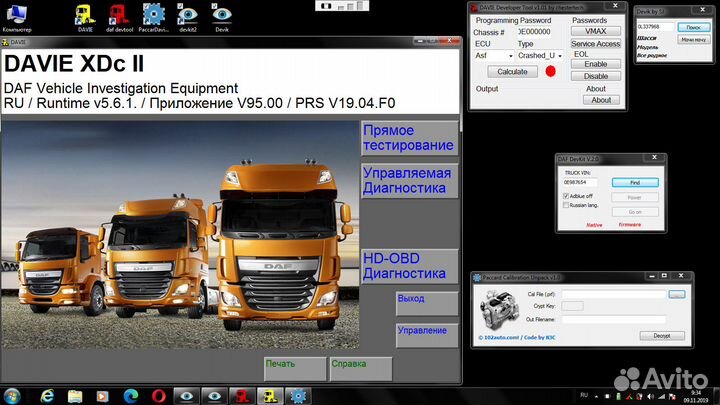Open the media player taskbar icon

tap(103, 396)
